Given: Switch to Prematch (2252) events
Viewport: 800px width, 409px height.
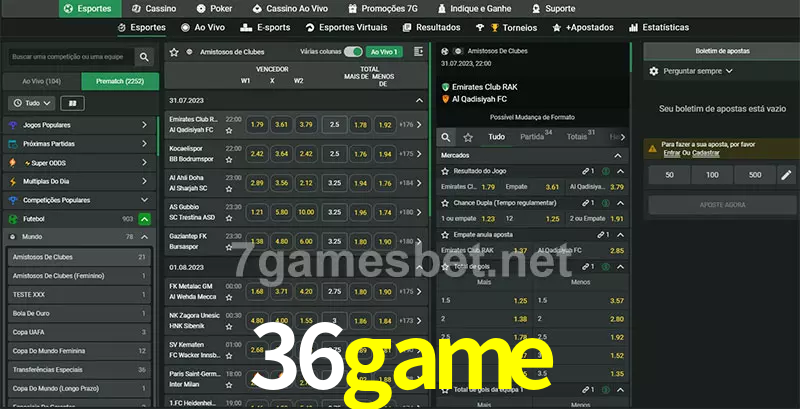Looking at the screenshot, I should click(x=118, y=80).
